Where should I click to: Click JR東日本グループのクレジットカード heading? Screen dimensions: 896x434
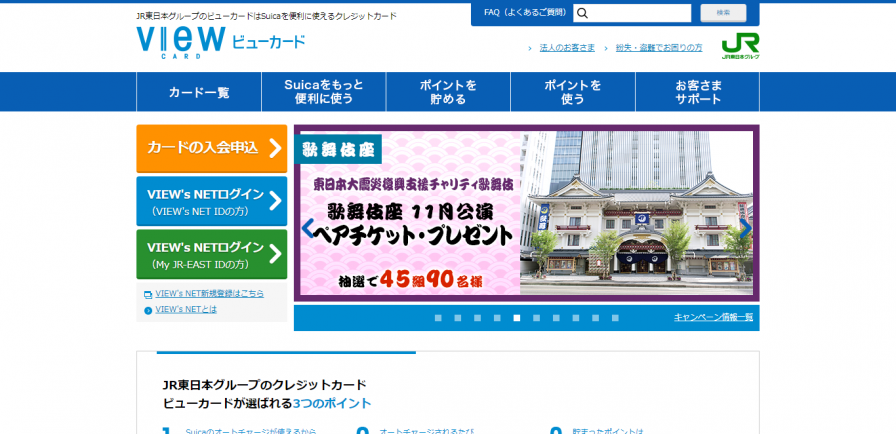click(265, 384)
